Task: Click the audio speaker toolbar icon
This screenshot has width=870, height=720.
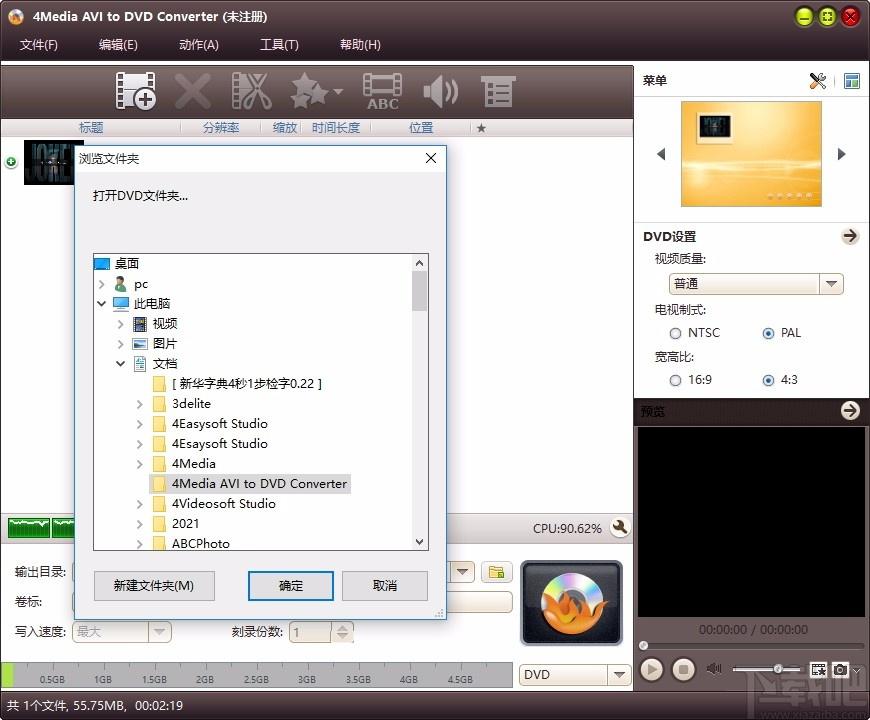Action: 441,92
